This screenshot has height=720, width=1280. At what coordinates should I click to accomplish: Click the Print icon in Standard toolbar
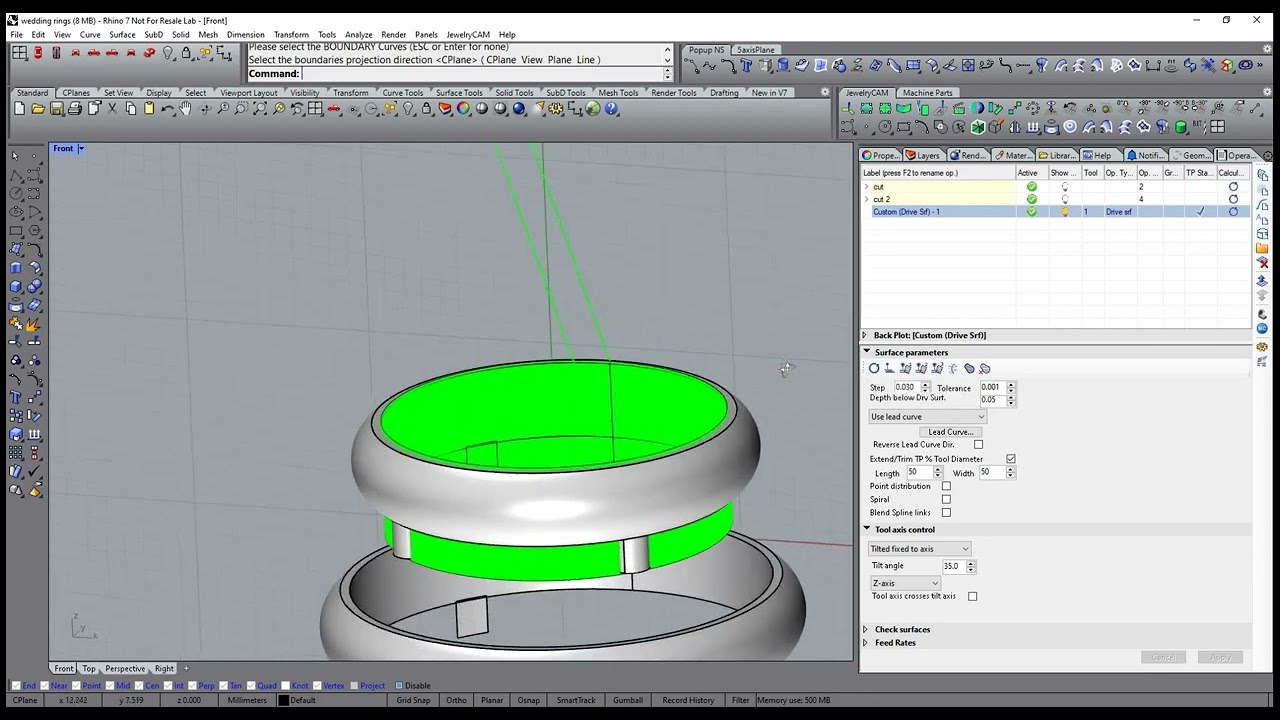[75, 109]
